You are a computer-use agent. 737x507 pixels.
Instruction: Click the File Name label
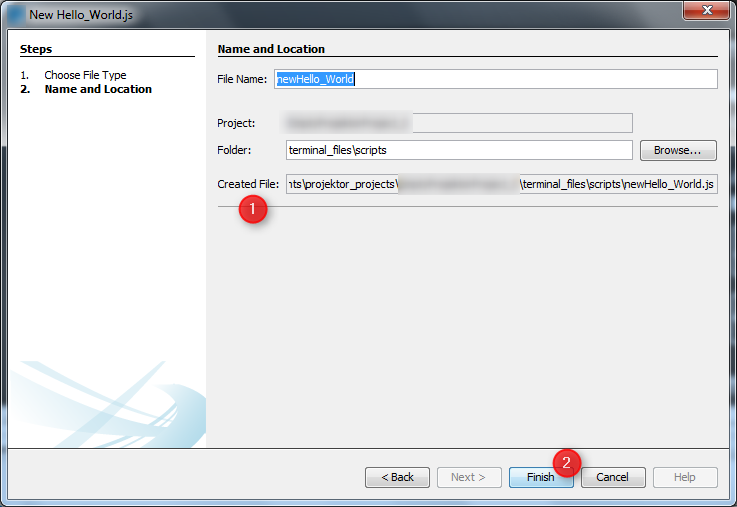click(x=242, y=79)
